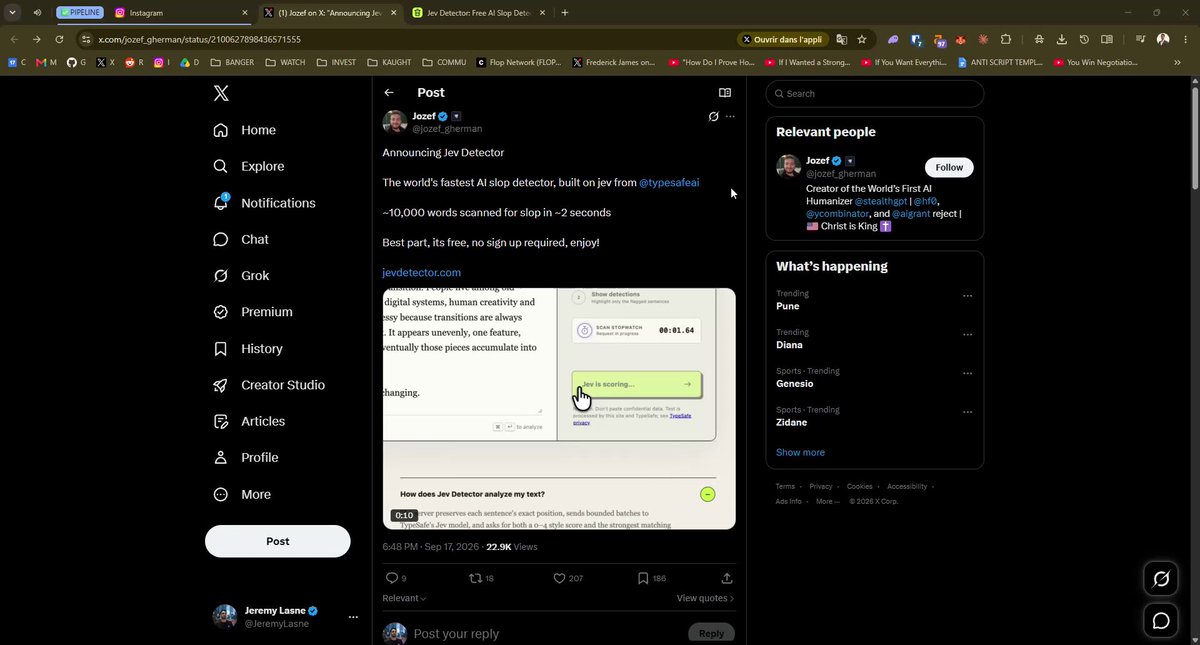Reply to the post via comment icon
The height and width of the screenshot is (645, 1200).
click(391, 578)
